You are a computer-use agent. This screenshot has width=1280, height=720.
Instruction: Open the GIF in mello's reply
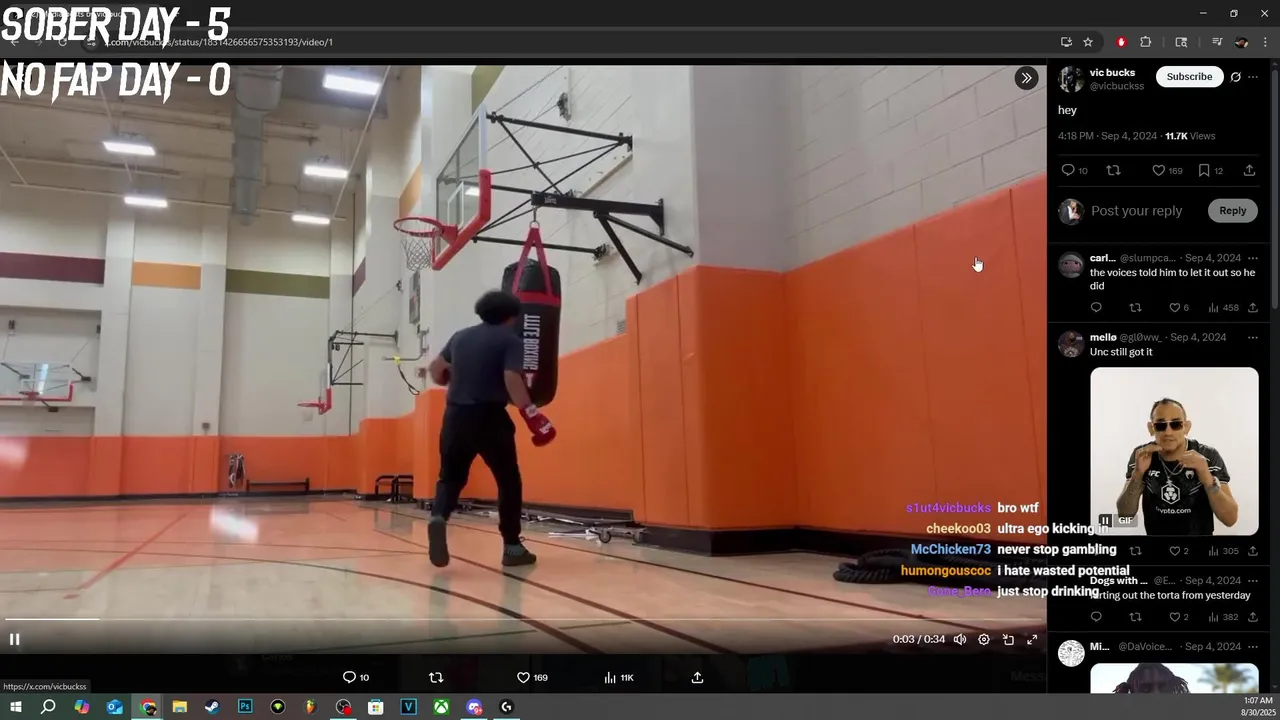[1174, 451]
